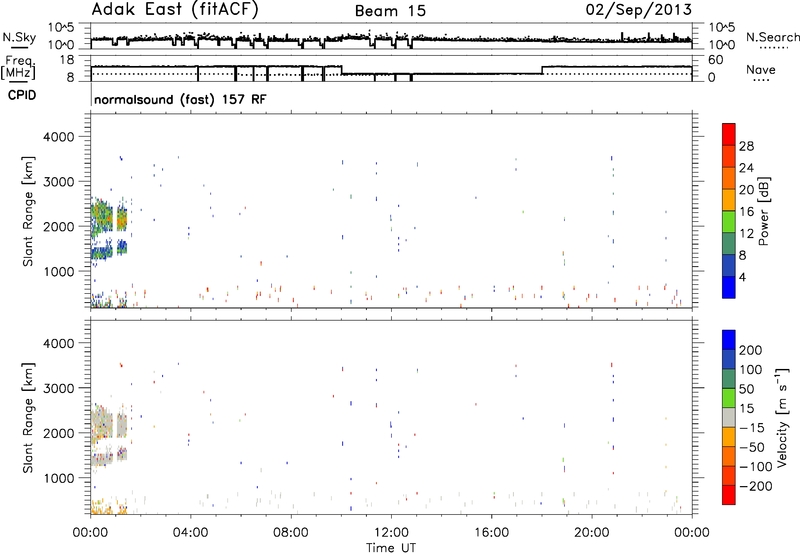The height and width of the screenshot is (554, 800).
Task: Click the noise panel left '10^5' tick
Action: 61,27
